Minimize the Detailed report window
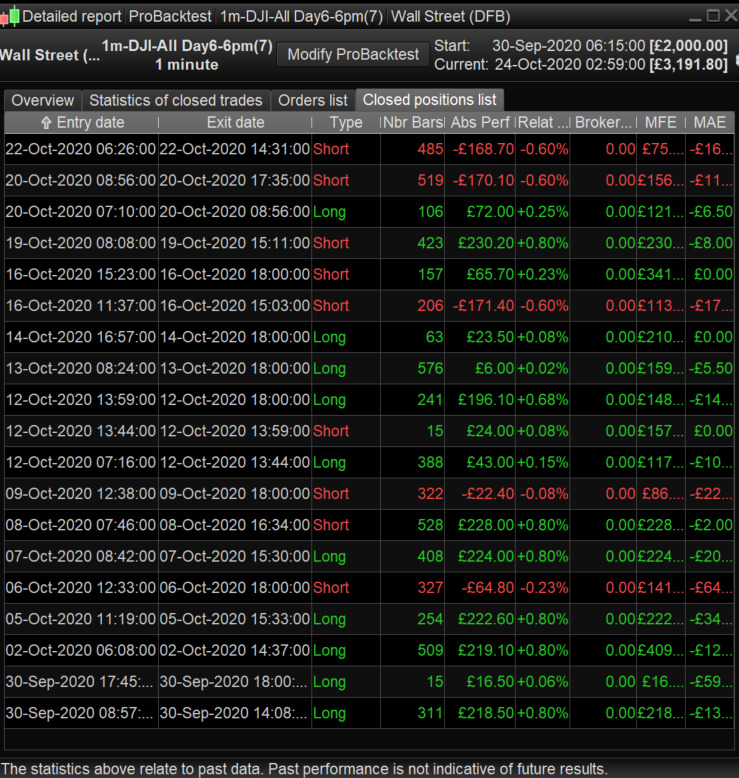The width and height of the screenshot is (739, 778). coord(695,19)
